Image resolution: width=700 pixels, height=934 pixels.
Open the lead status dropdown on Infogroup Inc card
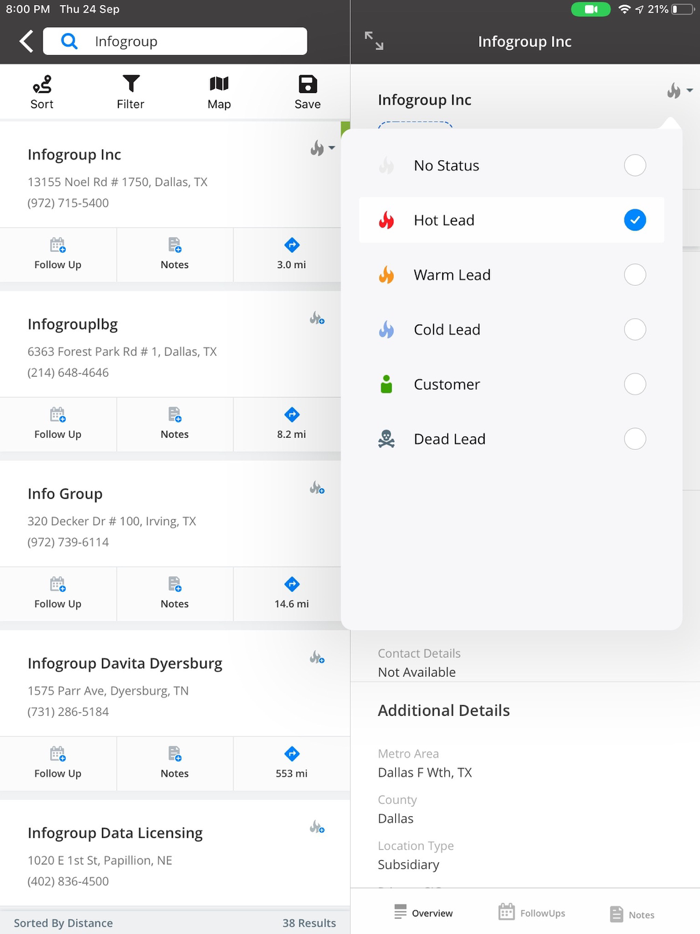(x=320, y=147)
